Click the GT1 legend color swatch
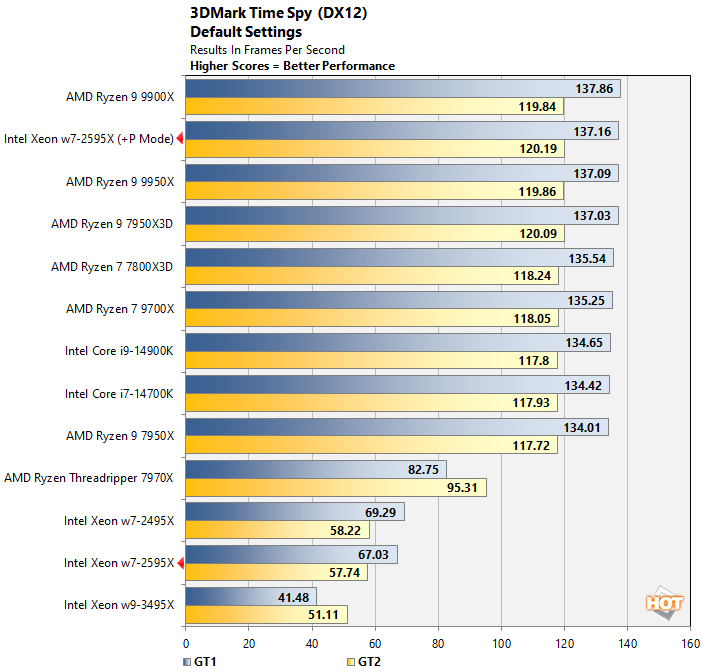The height and width of the screenshot is (672, 708). coord(187,662)
